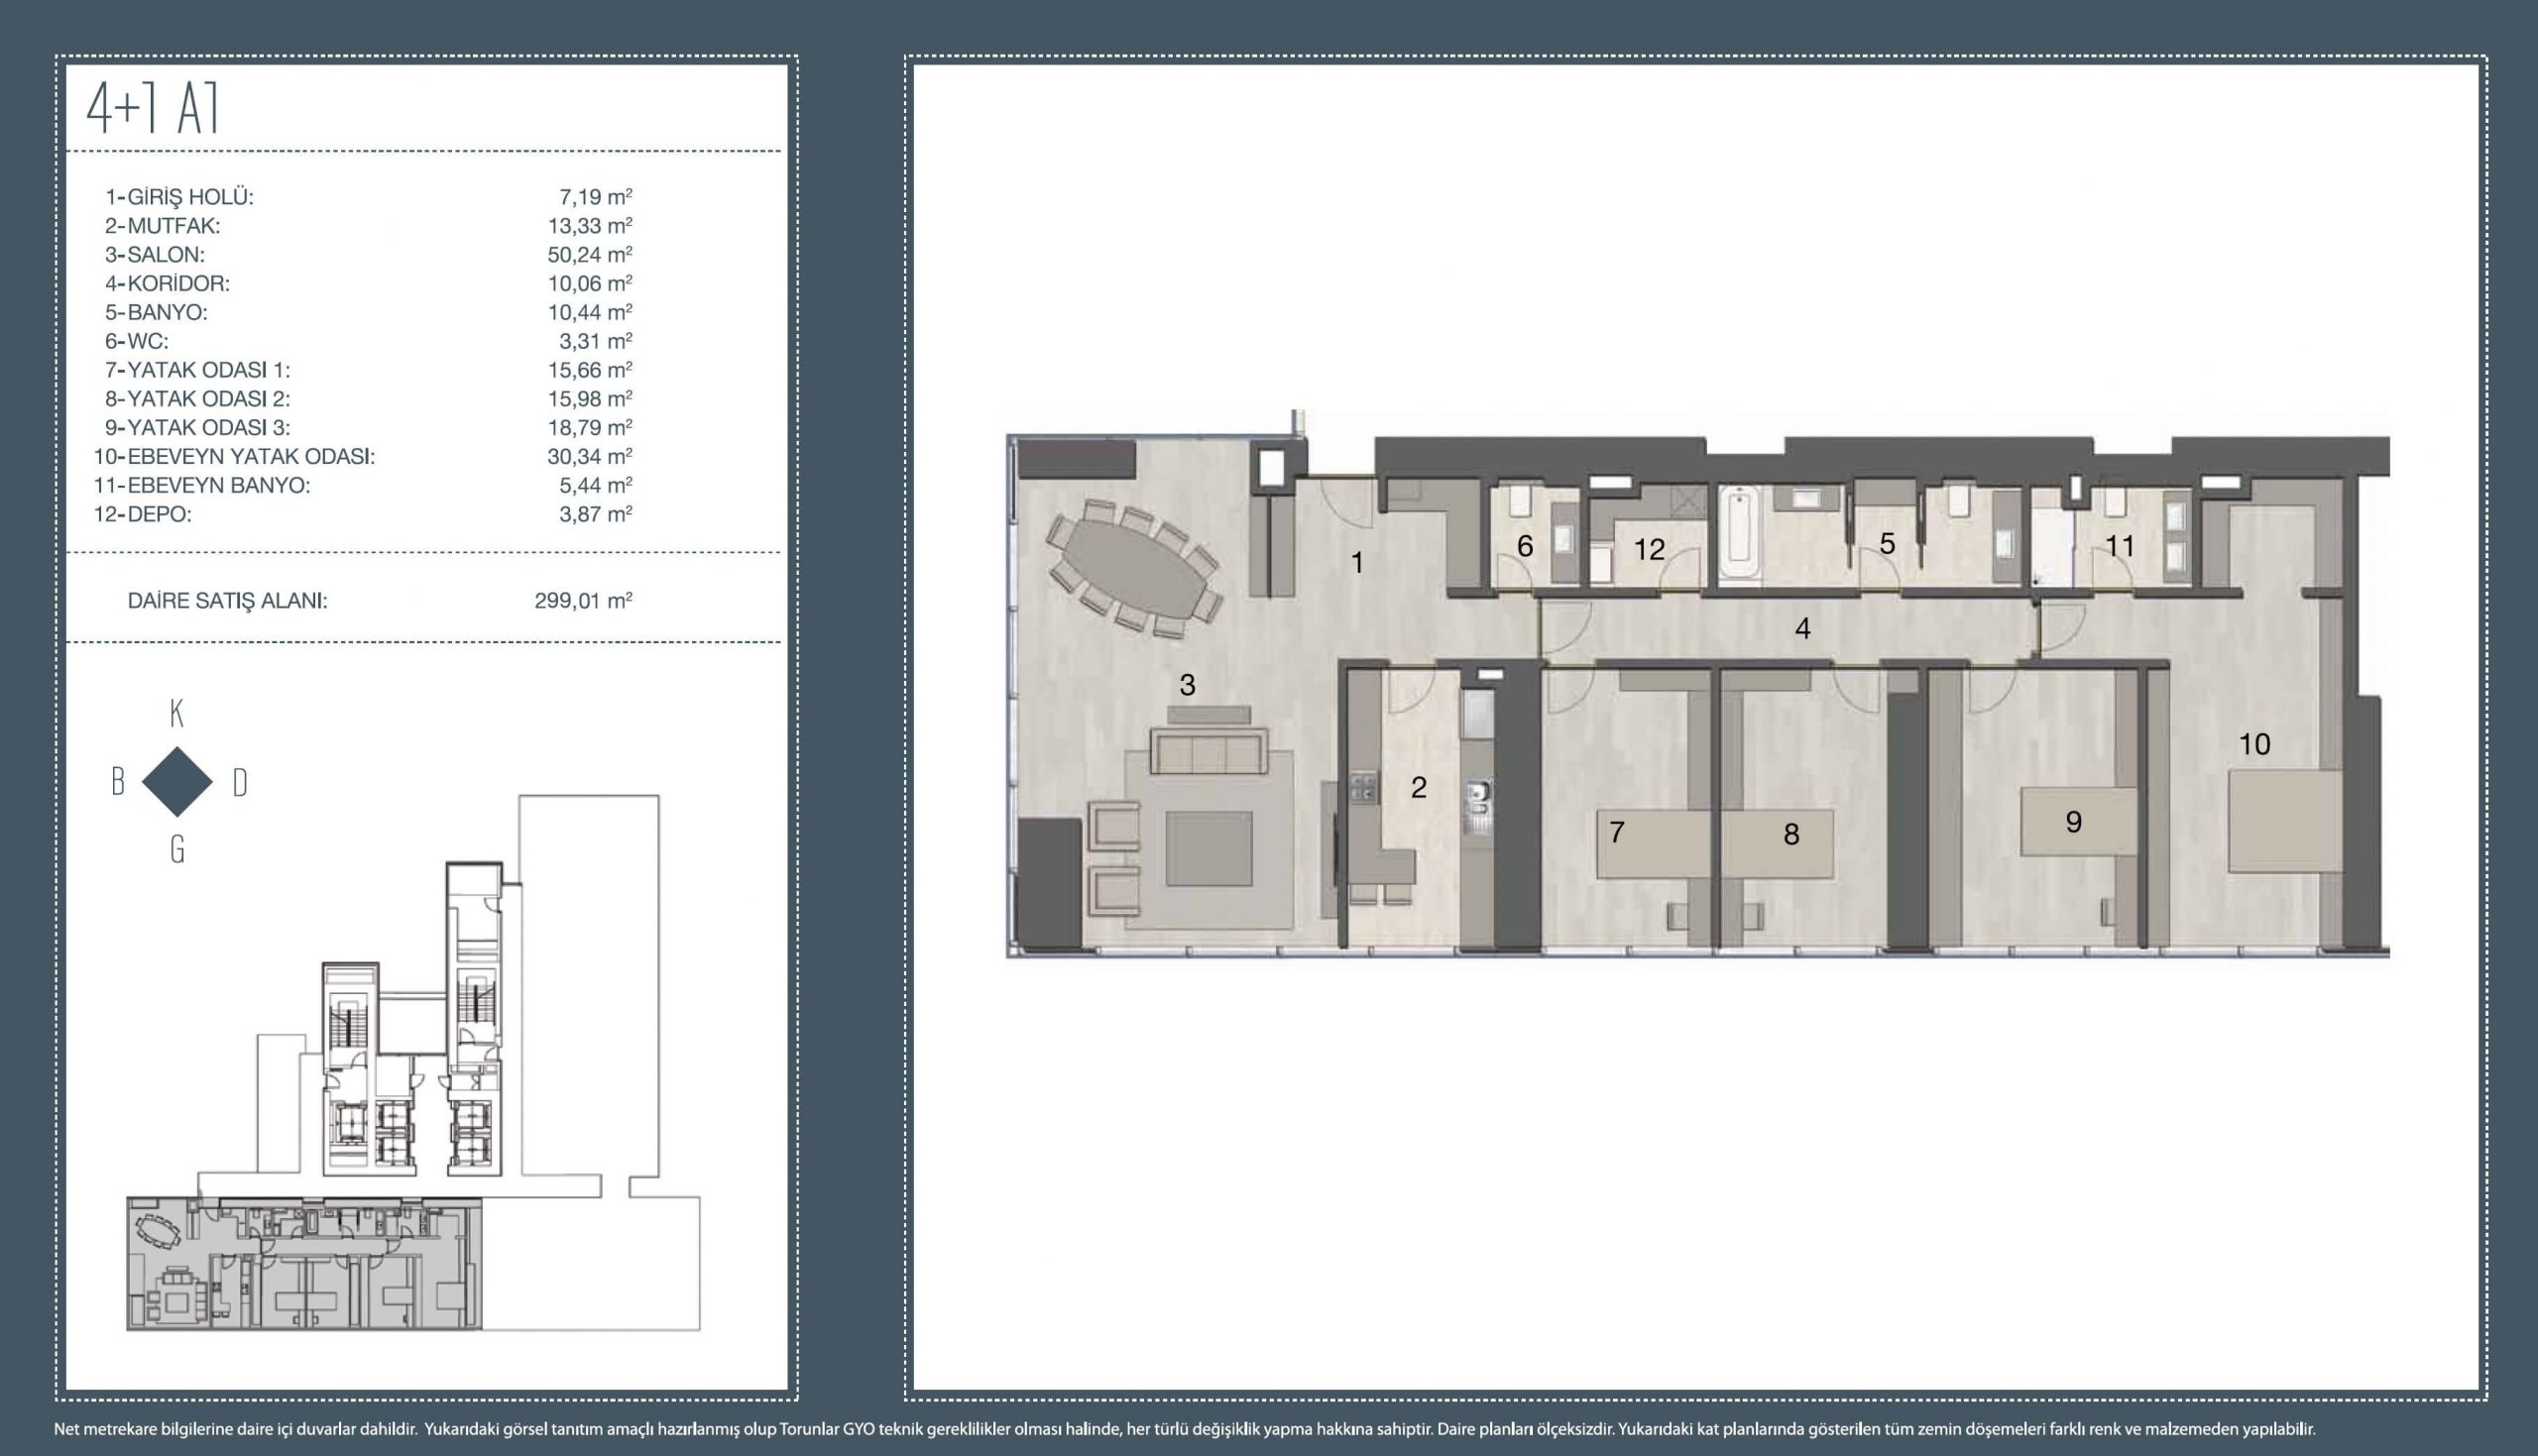2538x1456 pixels.
Task: Click the bed in bedroom 9
Action: click(x=2080, y=822)
